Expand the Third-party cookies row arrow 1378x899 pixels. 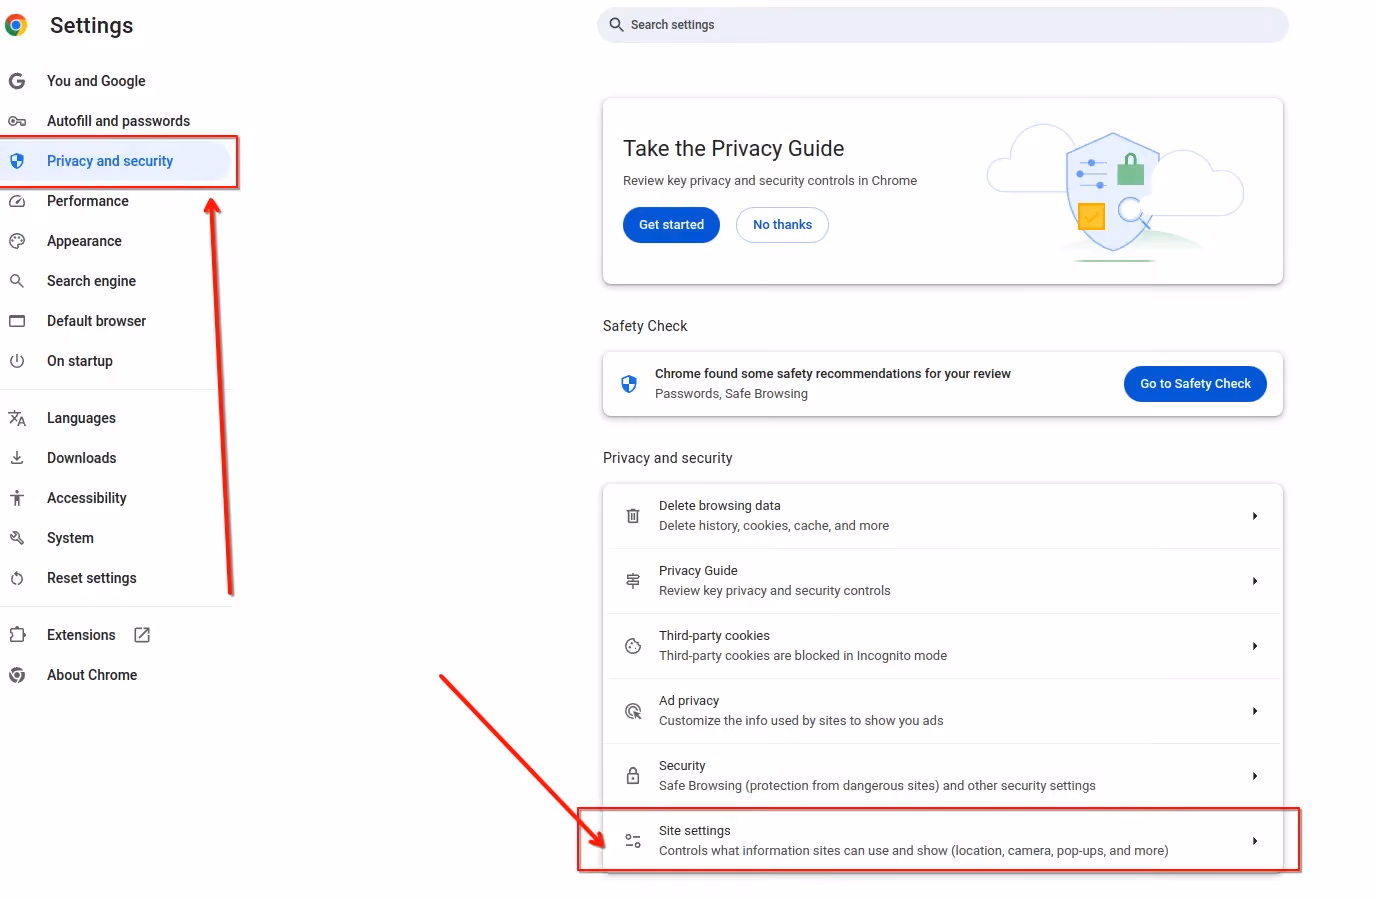1255,646
